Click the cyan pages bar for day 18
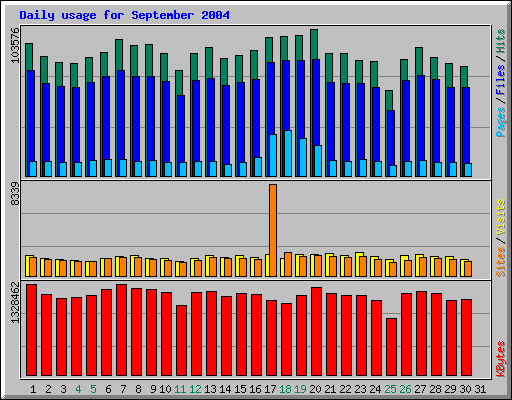 [x=288, y=153]
